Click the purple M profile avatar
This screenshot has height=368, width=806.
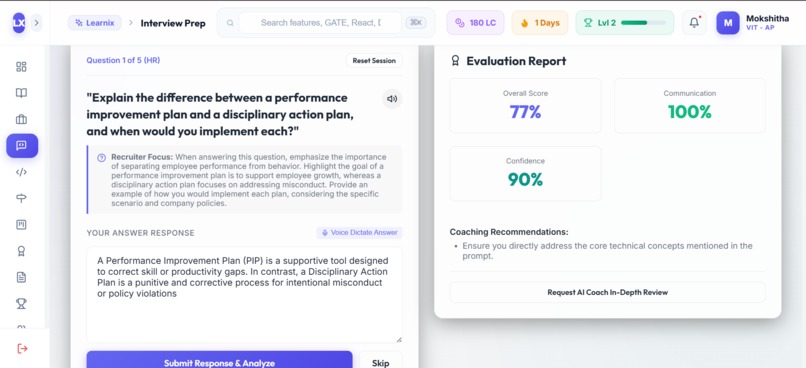[x=728, y=23]
